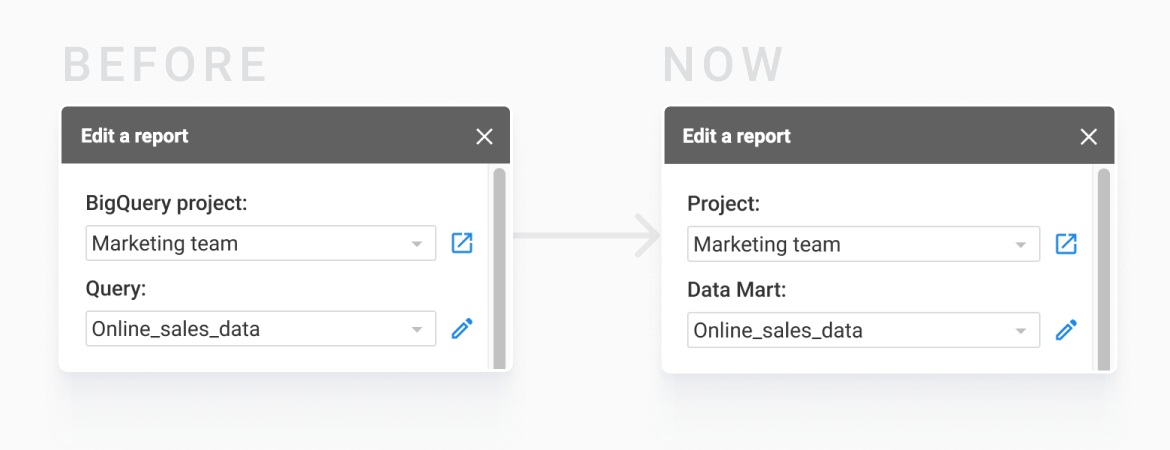Select Marketing team field under Project
Image resolution: width=1170 pixels, height=450 pixels.
(x=863, y=244)
